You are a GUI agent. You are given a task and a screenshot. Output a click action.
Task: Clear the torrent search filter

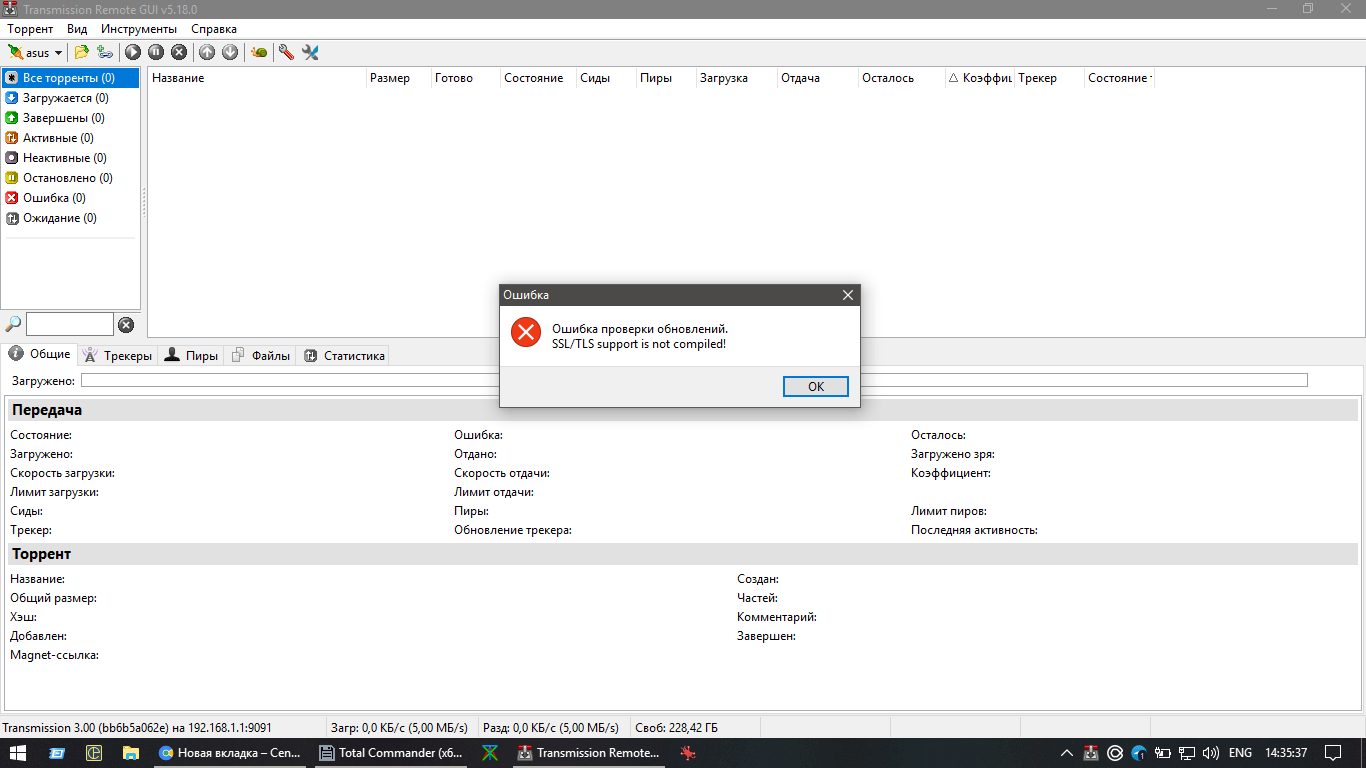126,323
